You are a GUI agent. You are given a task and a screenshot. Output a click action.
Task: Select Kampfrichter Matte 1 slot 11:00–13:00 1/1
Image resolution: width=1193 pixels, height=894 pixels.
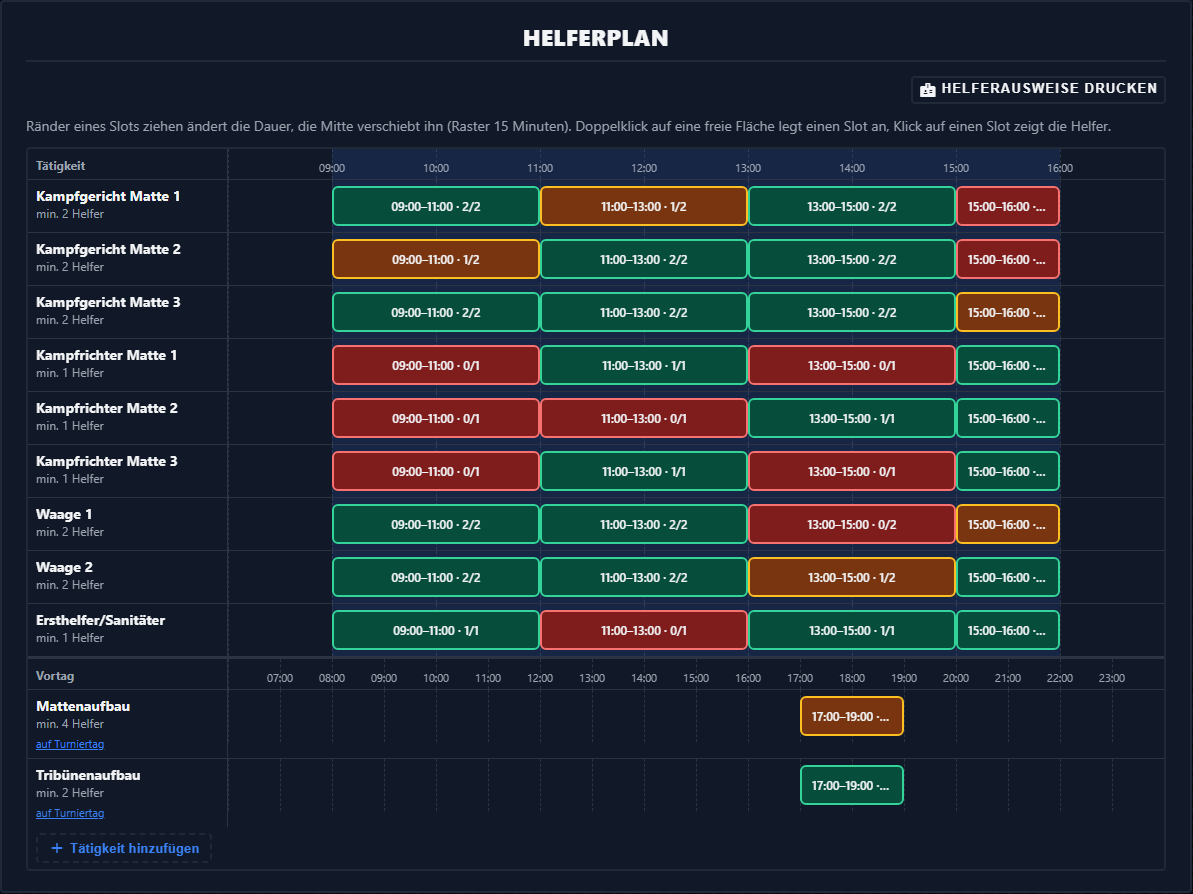pos(644,365)
